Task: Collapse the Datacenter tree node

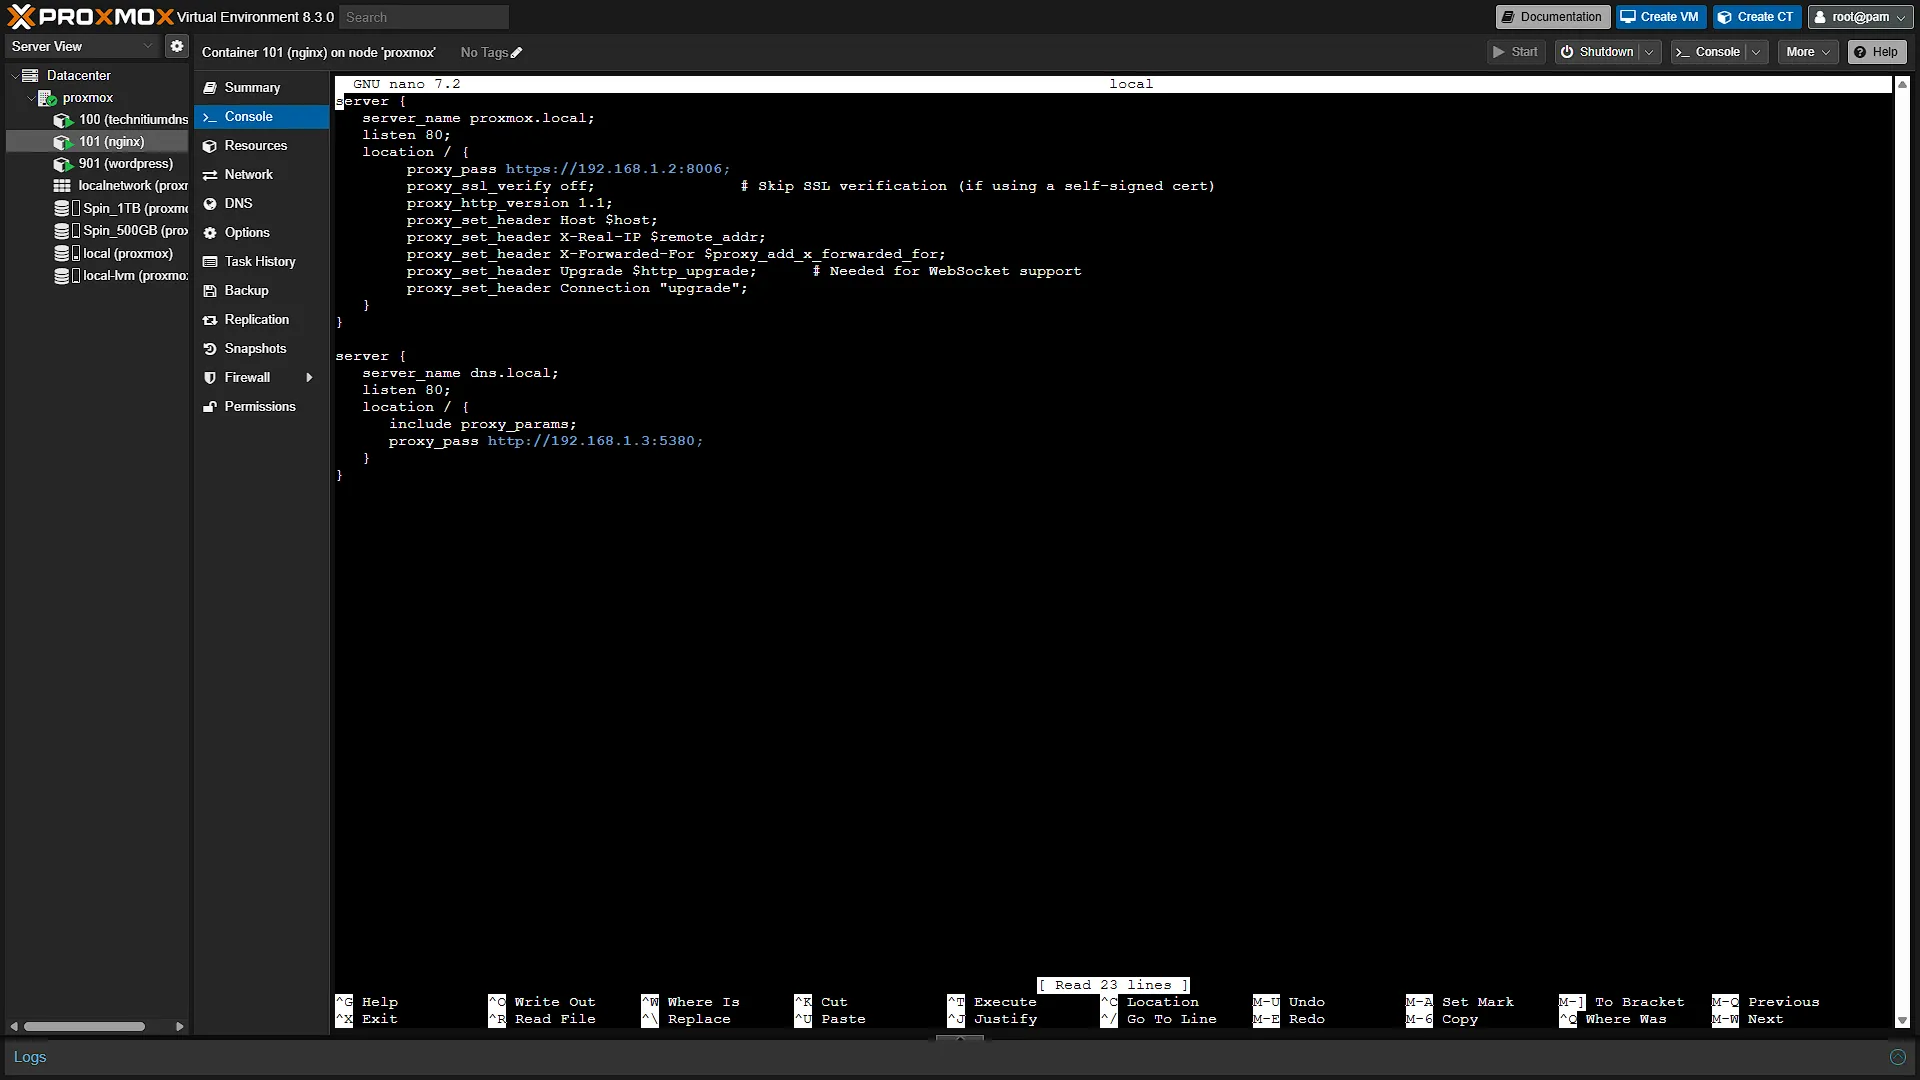Action: click(14, 76)
